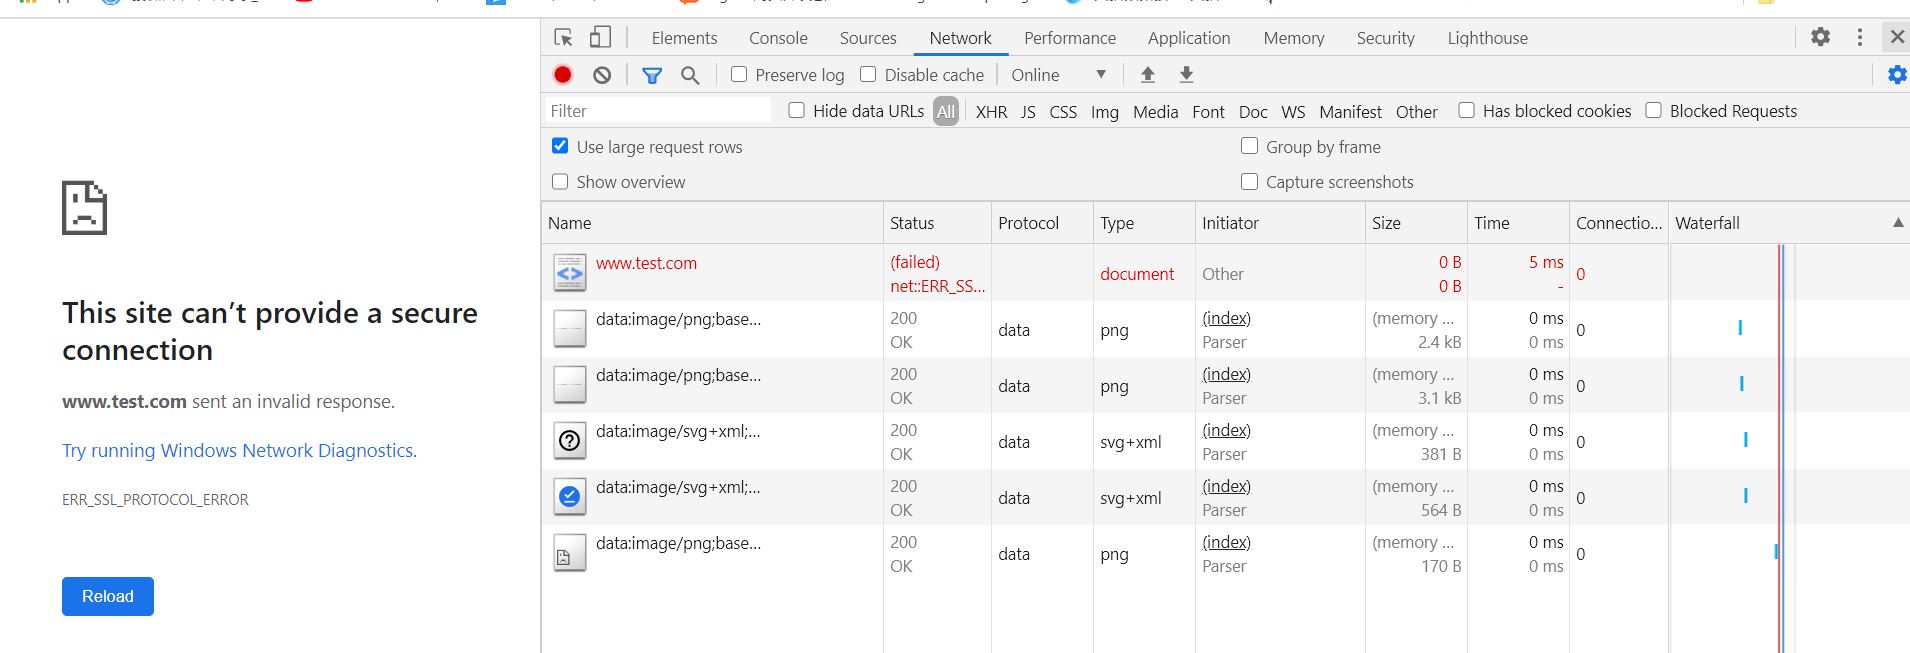1910x653 pixels.
Task: Switch to the Elements tab
Action: (684, 38)
